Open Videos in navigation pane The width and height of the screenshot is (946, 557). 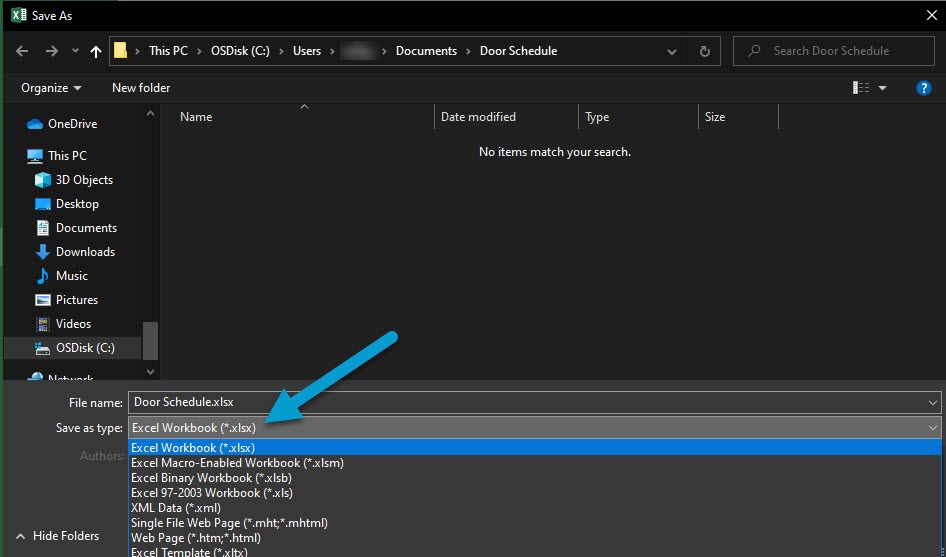pos(63,324)
